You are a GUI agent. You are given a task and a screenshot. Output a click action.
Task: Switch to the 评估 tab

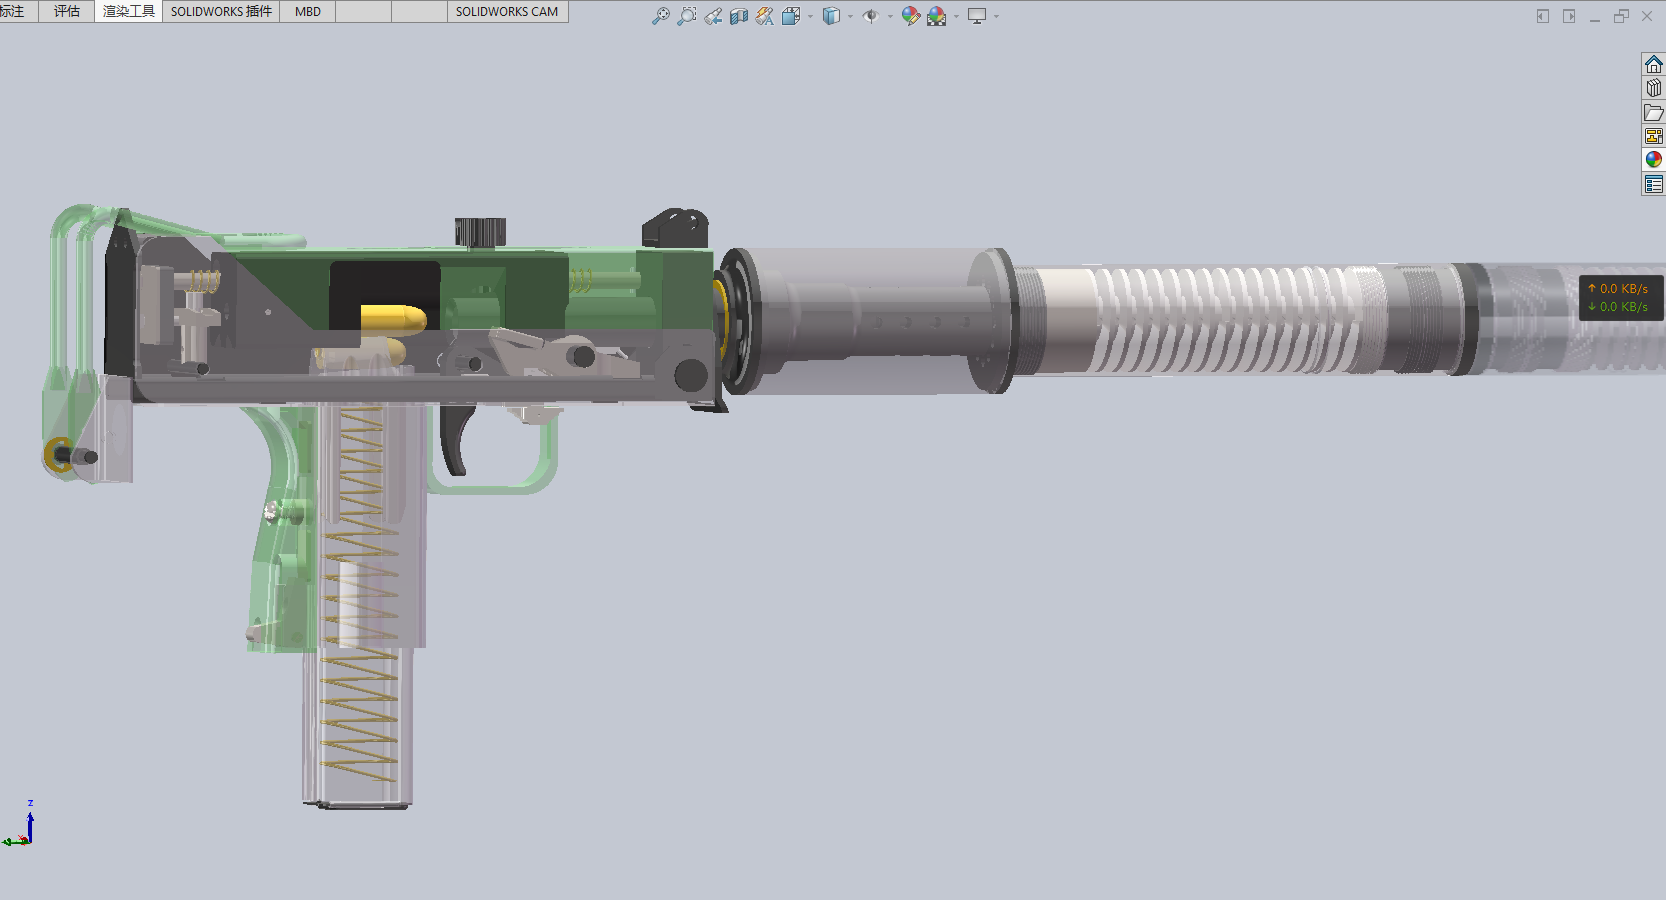click(67, 11)
